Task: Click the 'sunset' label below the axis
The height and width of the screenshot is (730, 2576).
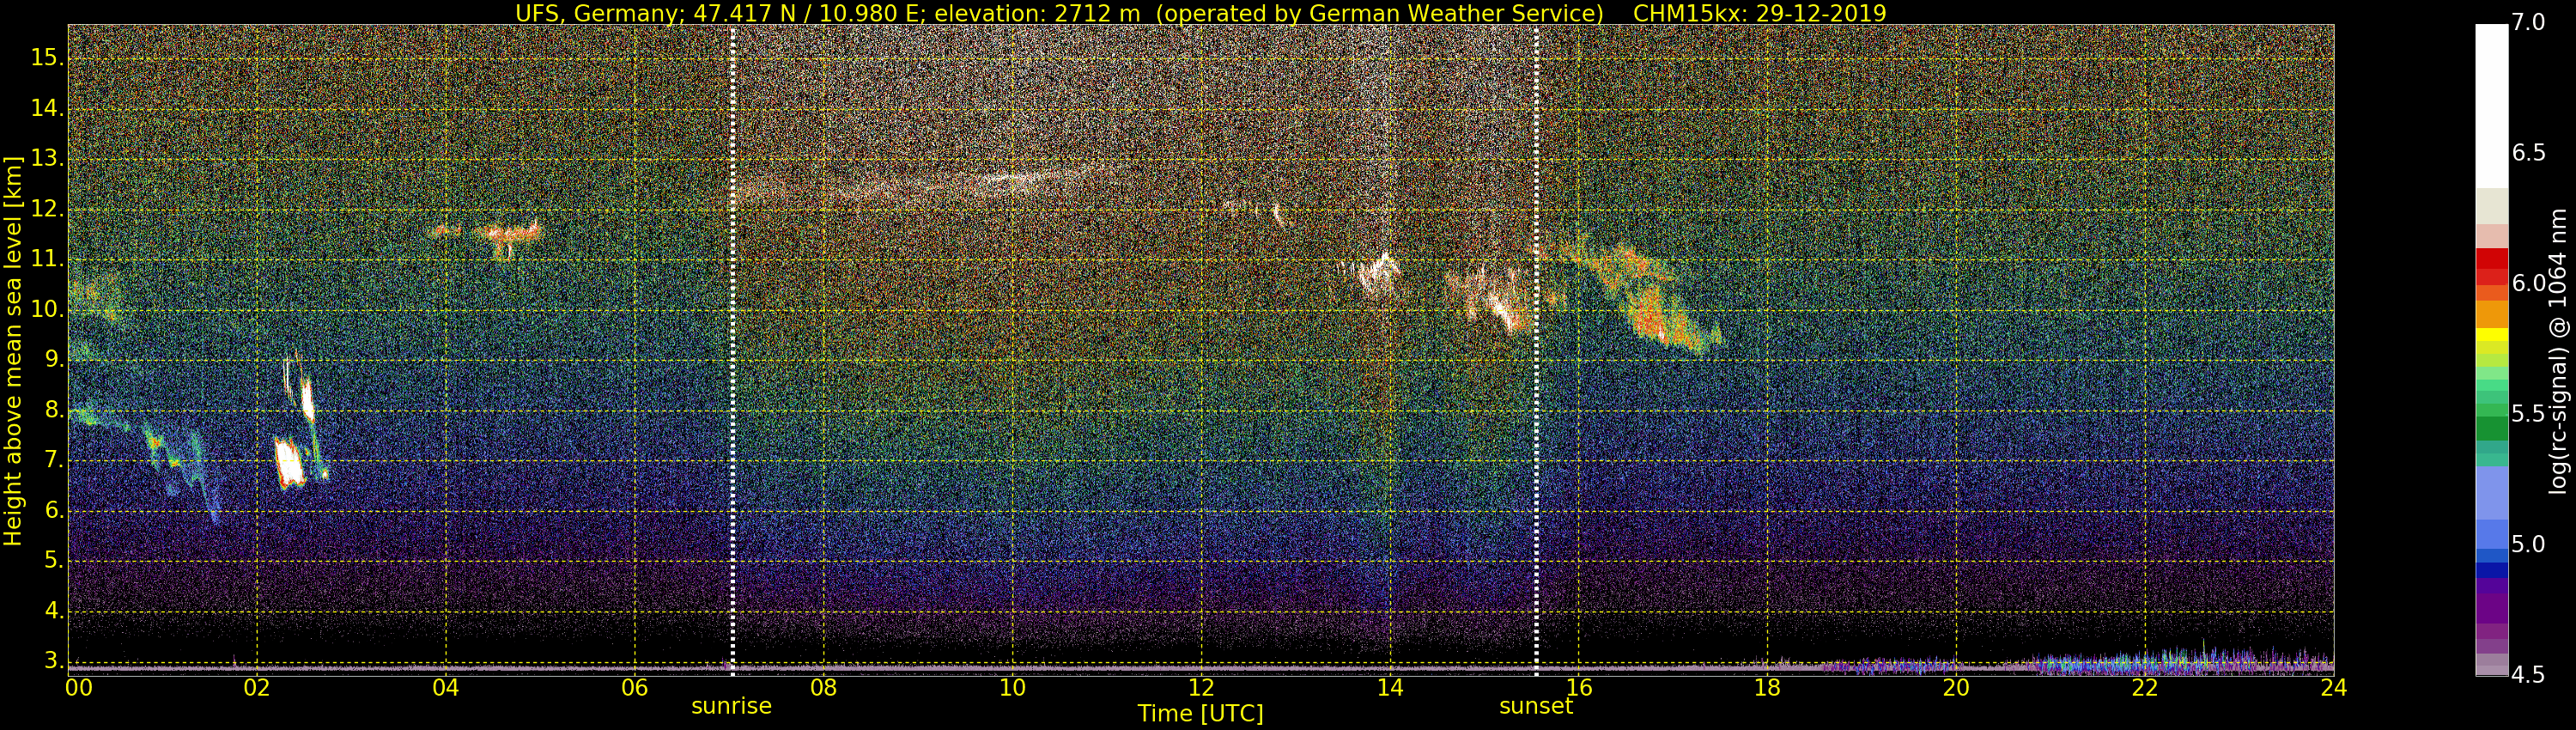Action: pyautogui.click(x=1535, y=706)
